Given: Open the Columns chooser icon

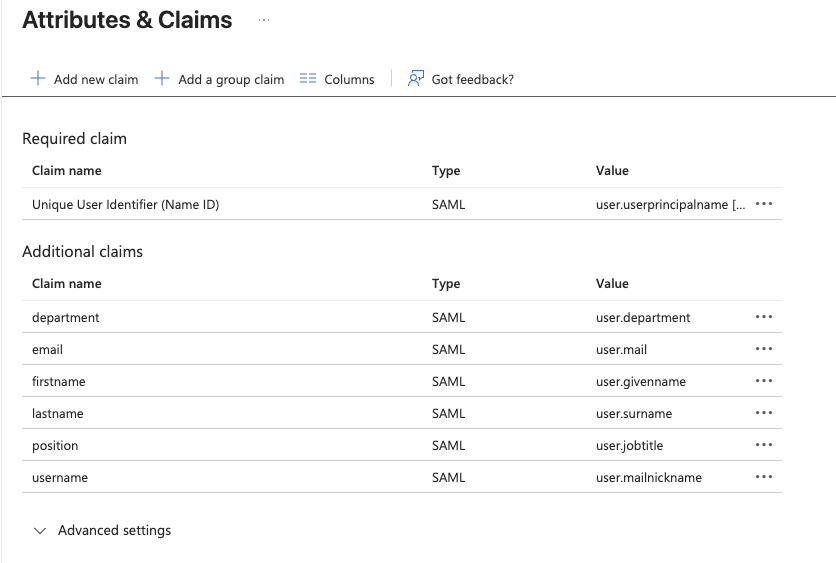Looking at the screenshot, I should point(308,79).
